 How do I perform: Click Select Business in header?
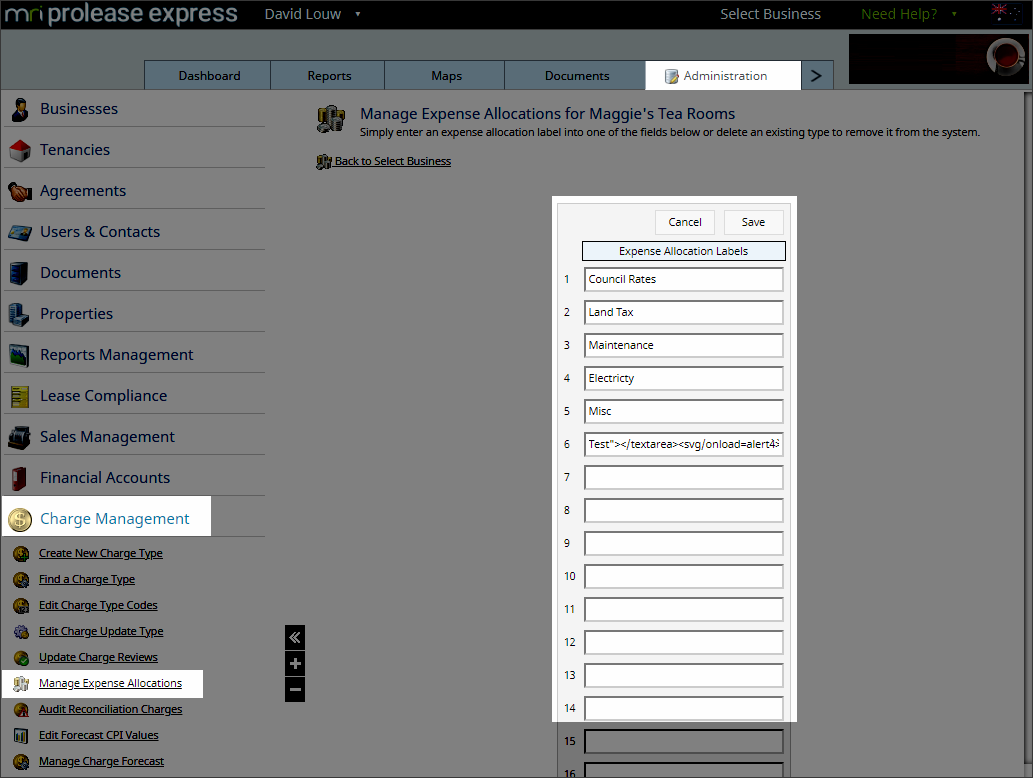click(x=770, y=14)
